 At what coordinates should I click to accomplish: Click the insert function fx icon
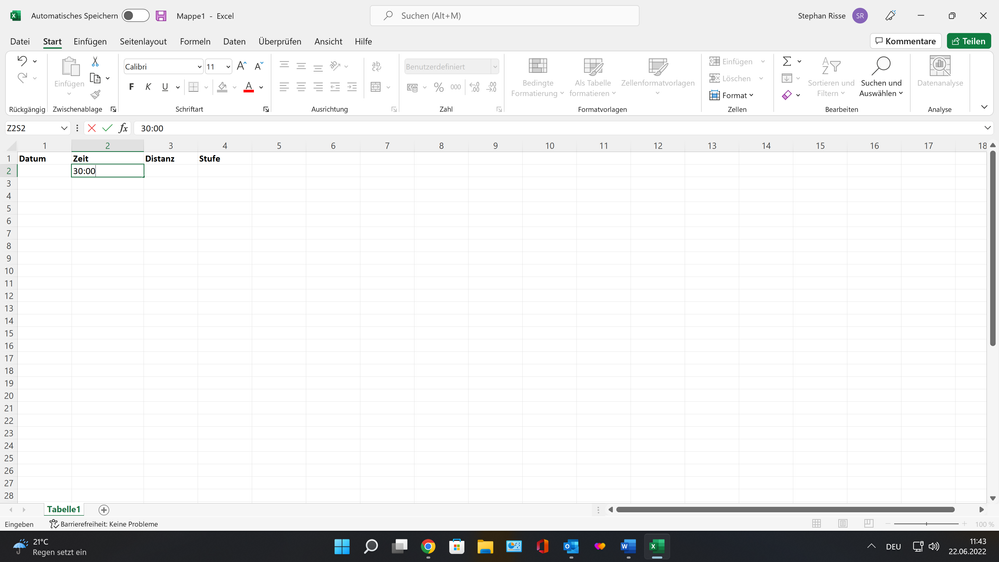tap(123, 128)
